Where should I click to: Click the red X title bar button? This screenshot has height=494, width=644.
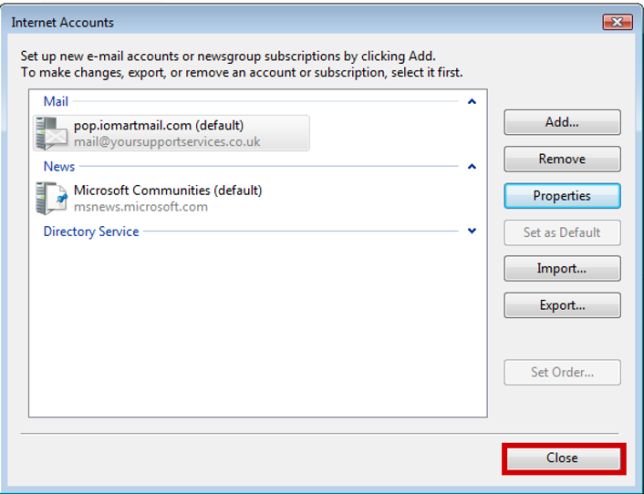[617, 22]
